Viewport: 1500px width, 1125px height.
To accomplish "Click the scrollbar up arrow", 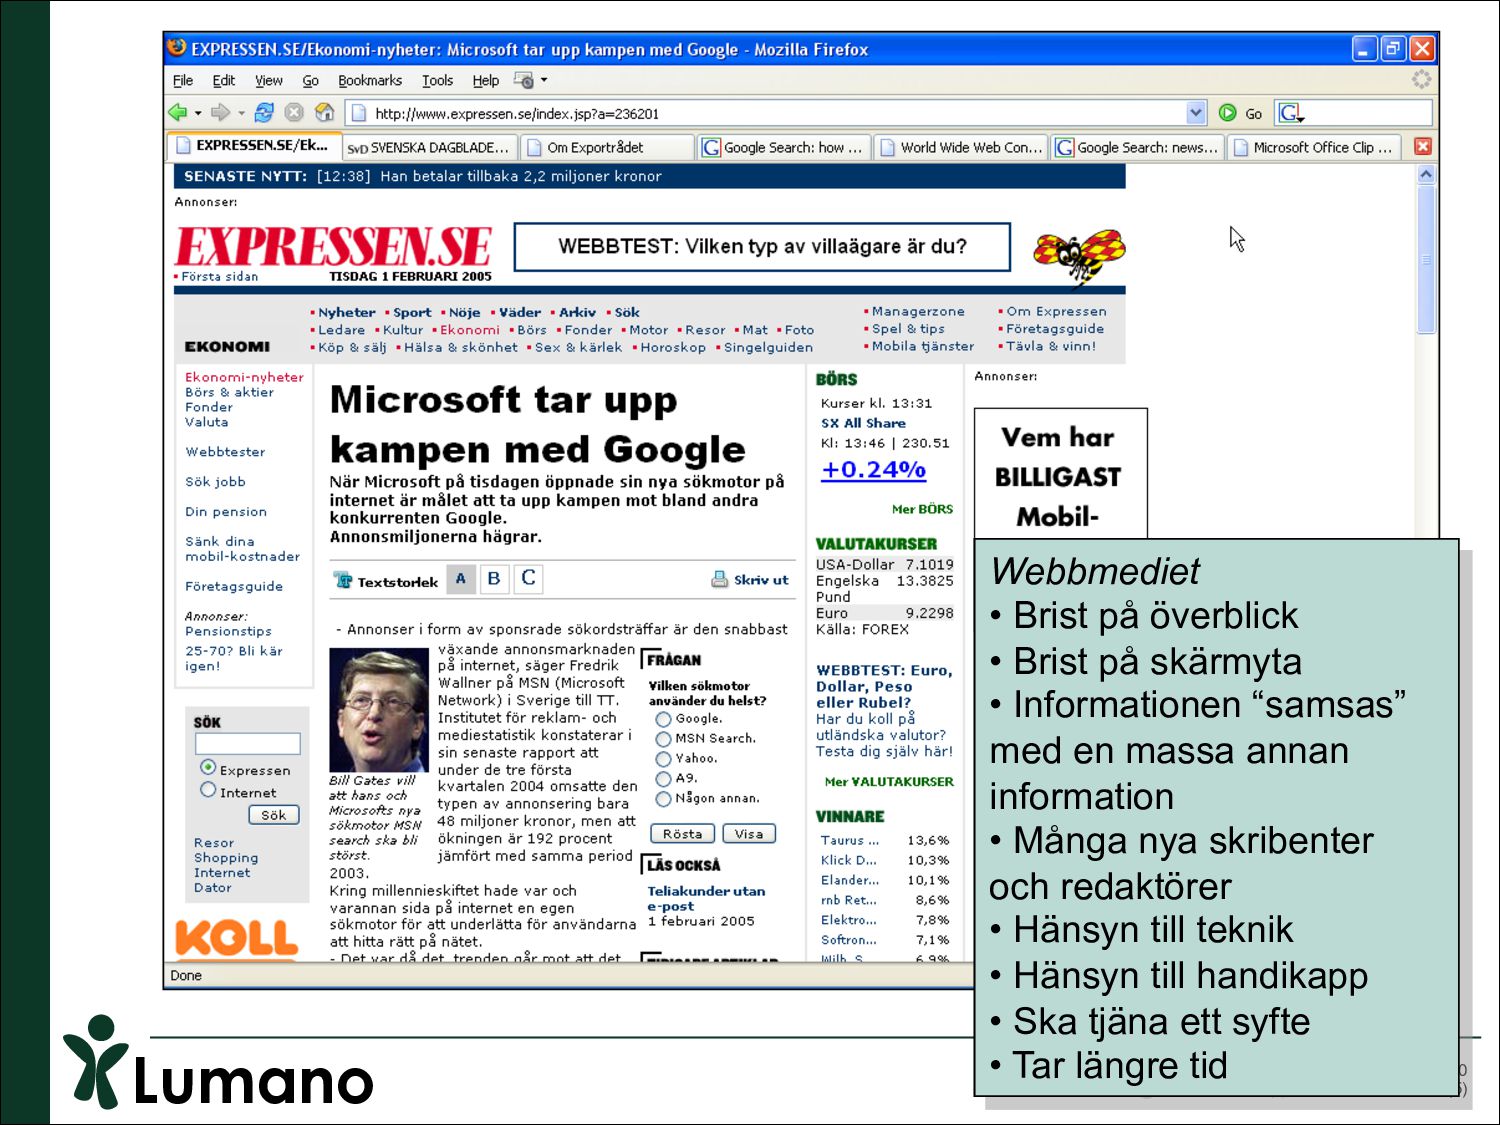I will click(1426, 174).
